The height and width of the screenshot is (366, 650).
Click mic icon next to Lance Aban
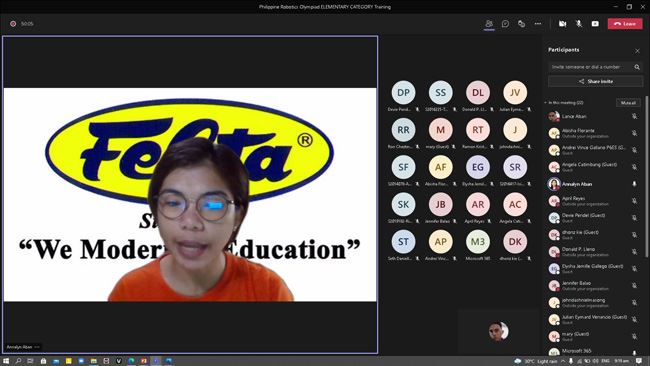(x=634, y=116)
